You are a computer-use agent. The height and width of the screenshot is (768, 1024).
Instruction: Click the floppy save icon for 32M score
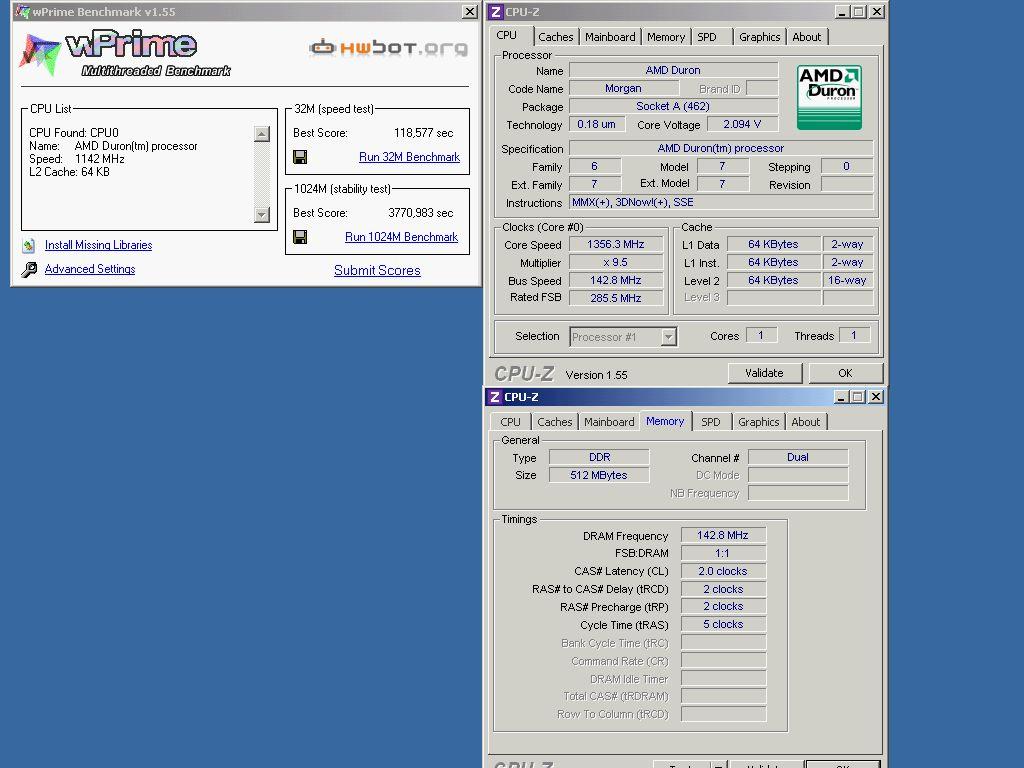[300, 157]
